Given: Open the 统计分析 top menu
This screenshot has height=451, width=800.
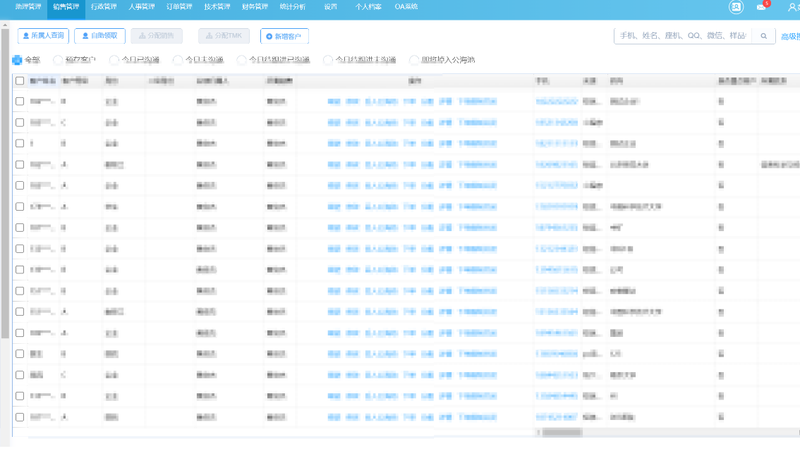Looking at the screenshot, I should 292,7.
